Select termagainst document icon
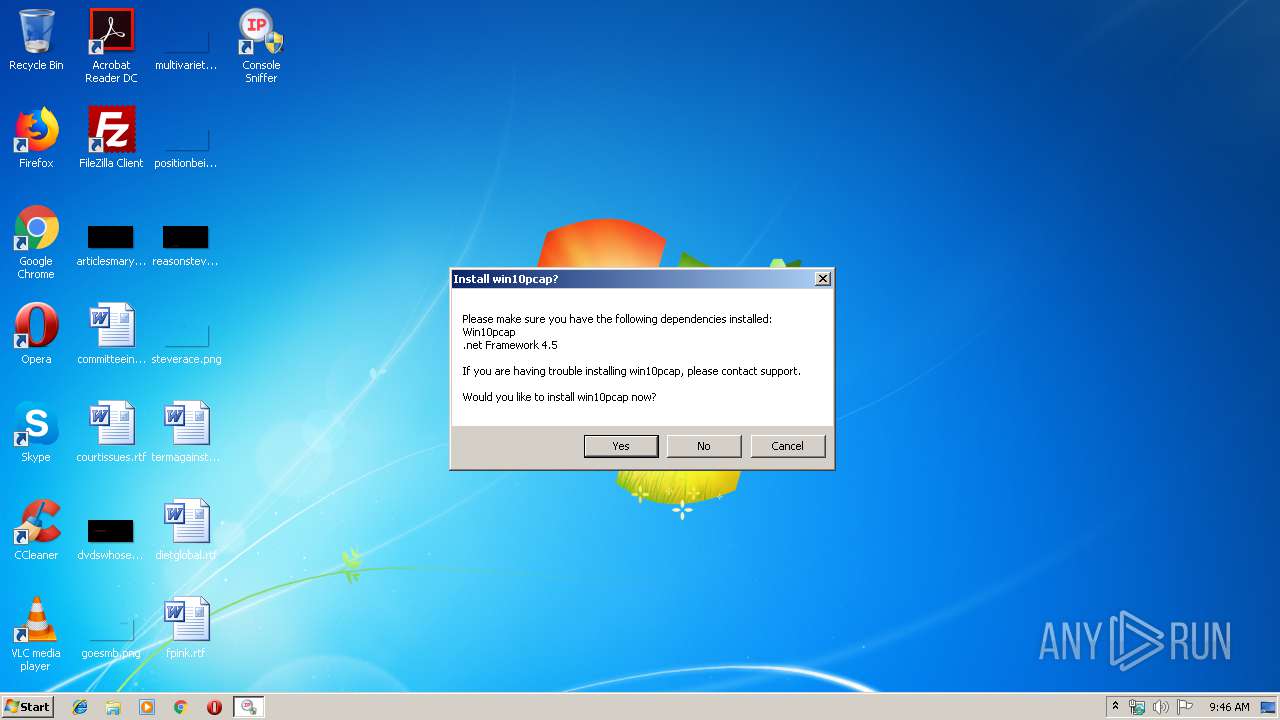This screenshot has height=720, width=1280. [186, 432]
